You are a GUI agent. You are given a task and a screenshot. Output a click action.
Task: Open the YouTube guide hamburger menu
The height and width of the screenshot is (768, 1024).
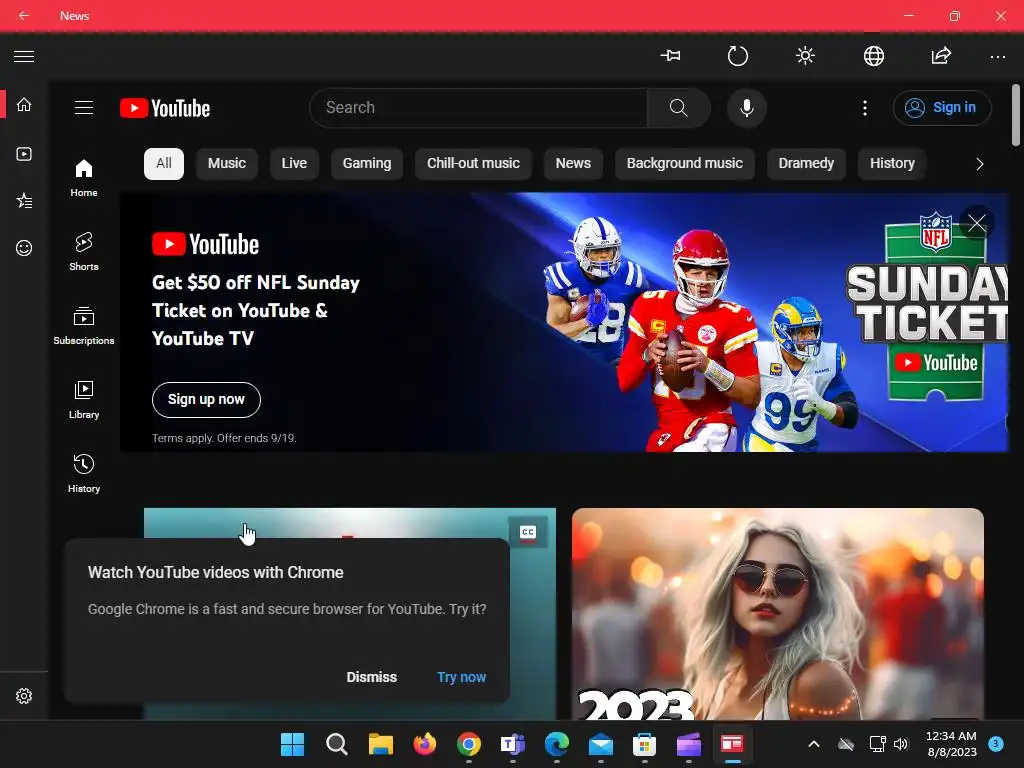(84, 108)
